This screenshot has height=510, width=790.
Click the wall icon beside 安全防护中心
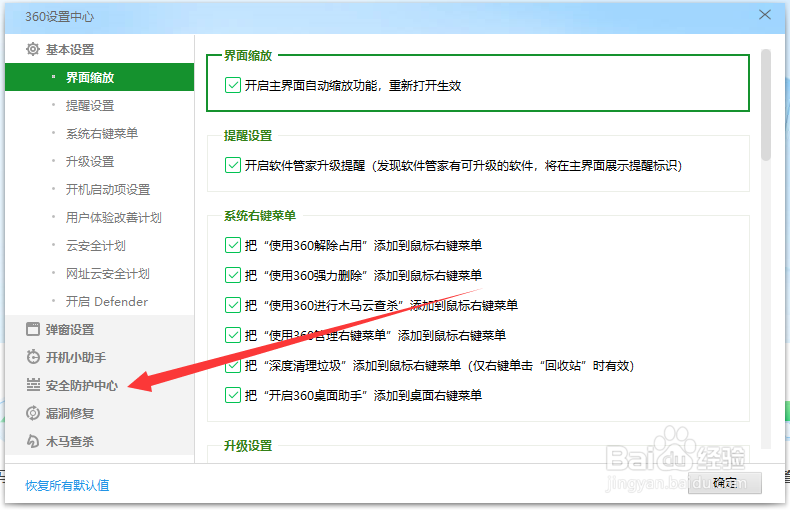pos(33,385)
